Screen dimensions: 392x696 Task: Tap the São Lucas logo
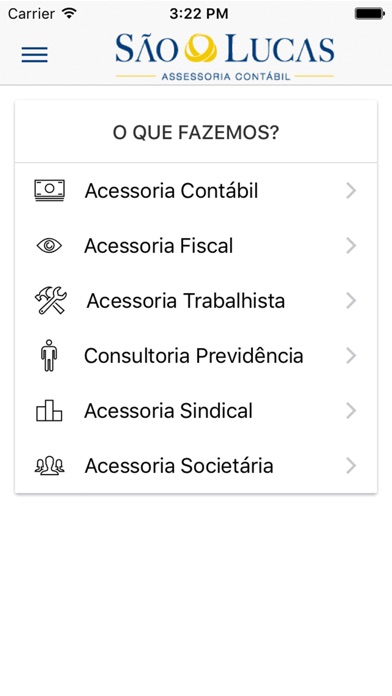(225, 57)
